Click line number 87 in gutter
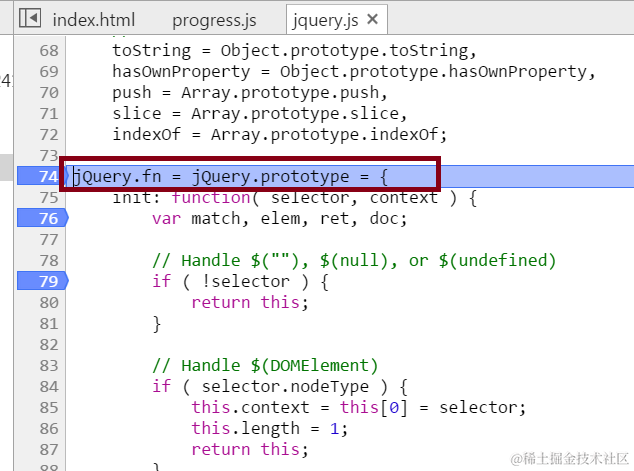Screen dimensions: 634x471 click(x=49, y=450)
